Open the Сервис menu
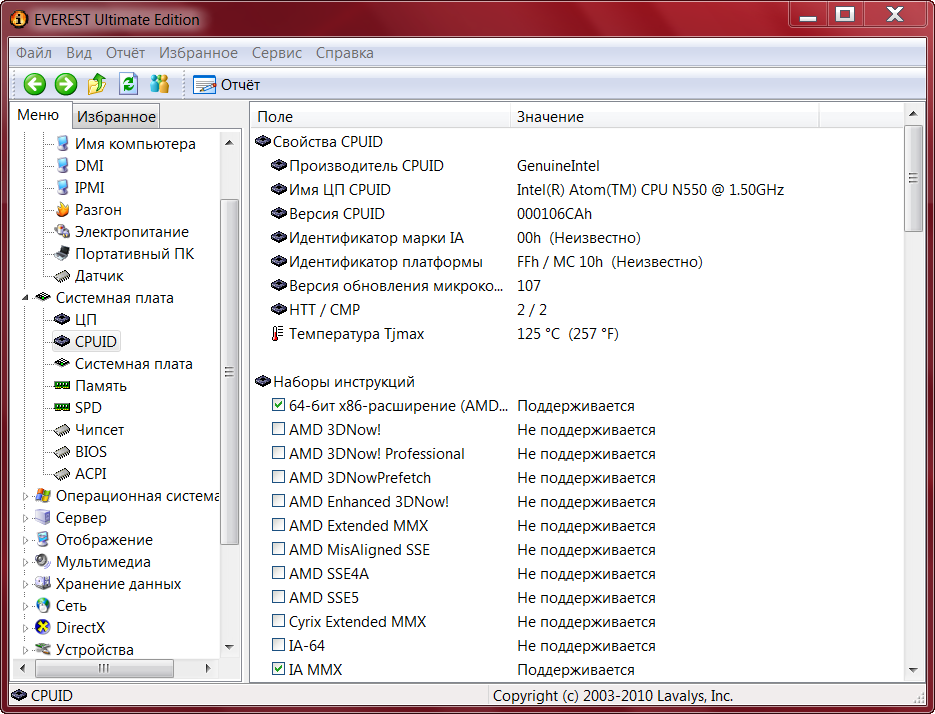935x714 pixels. pos(277,53)
